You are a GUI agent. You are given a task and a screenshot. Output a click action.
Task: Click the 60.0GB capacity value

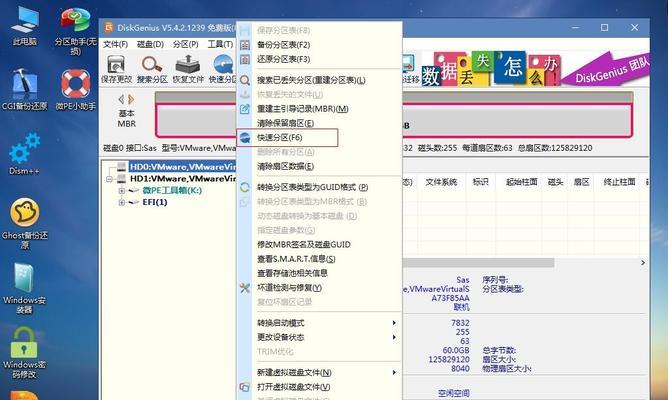[456, 350]
